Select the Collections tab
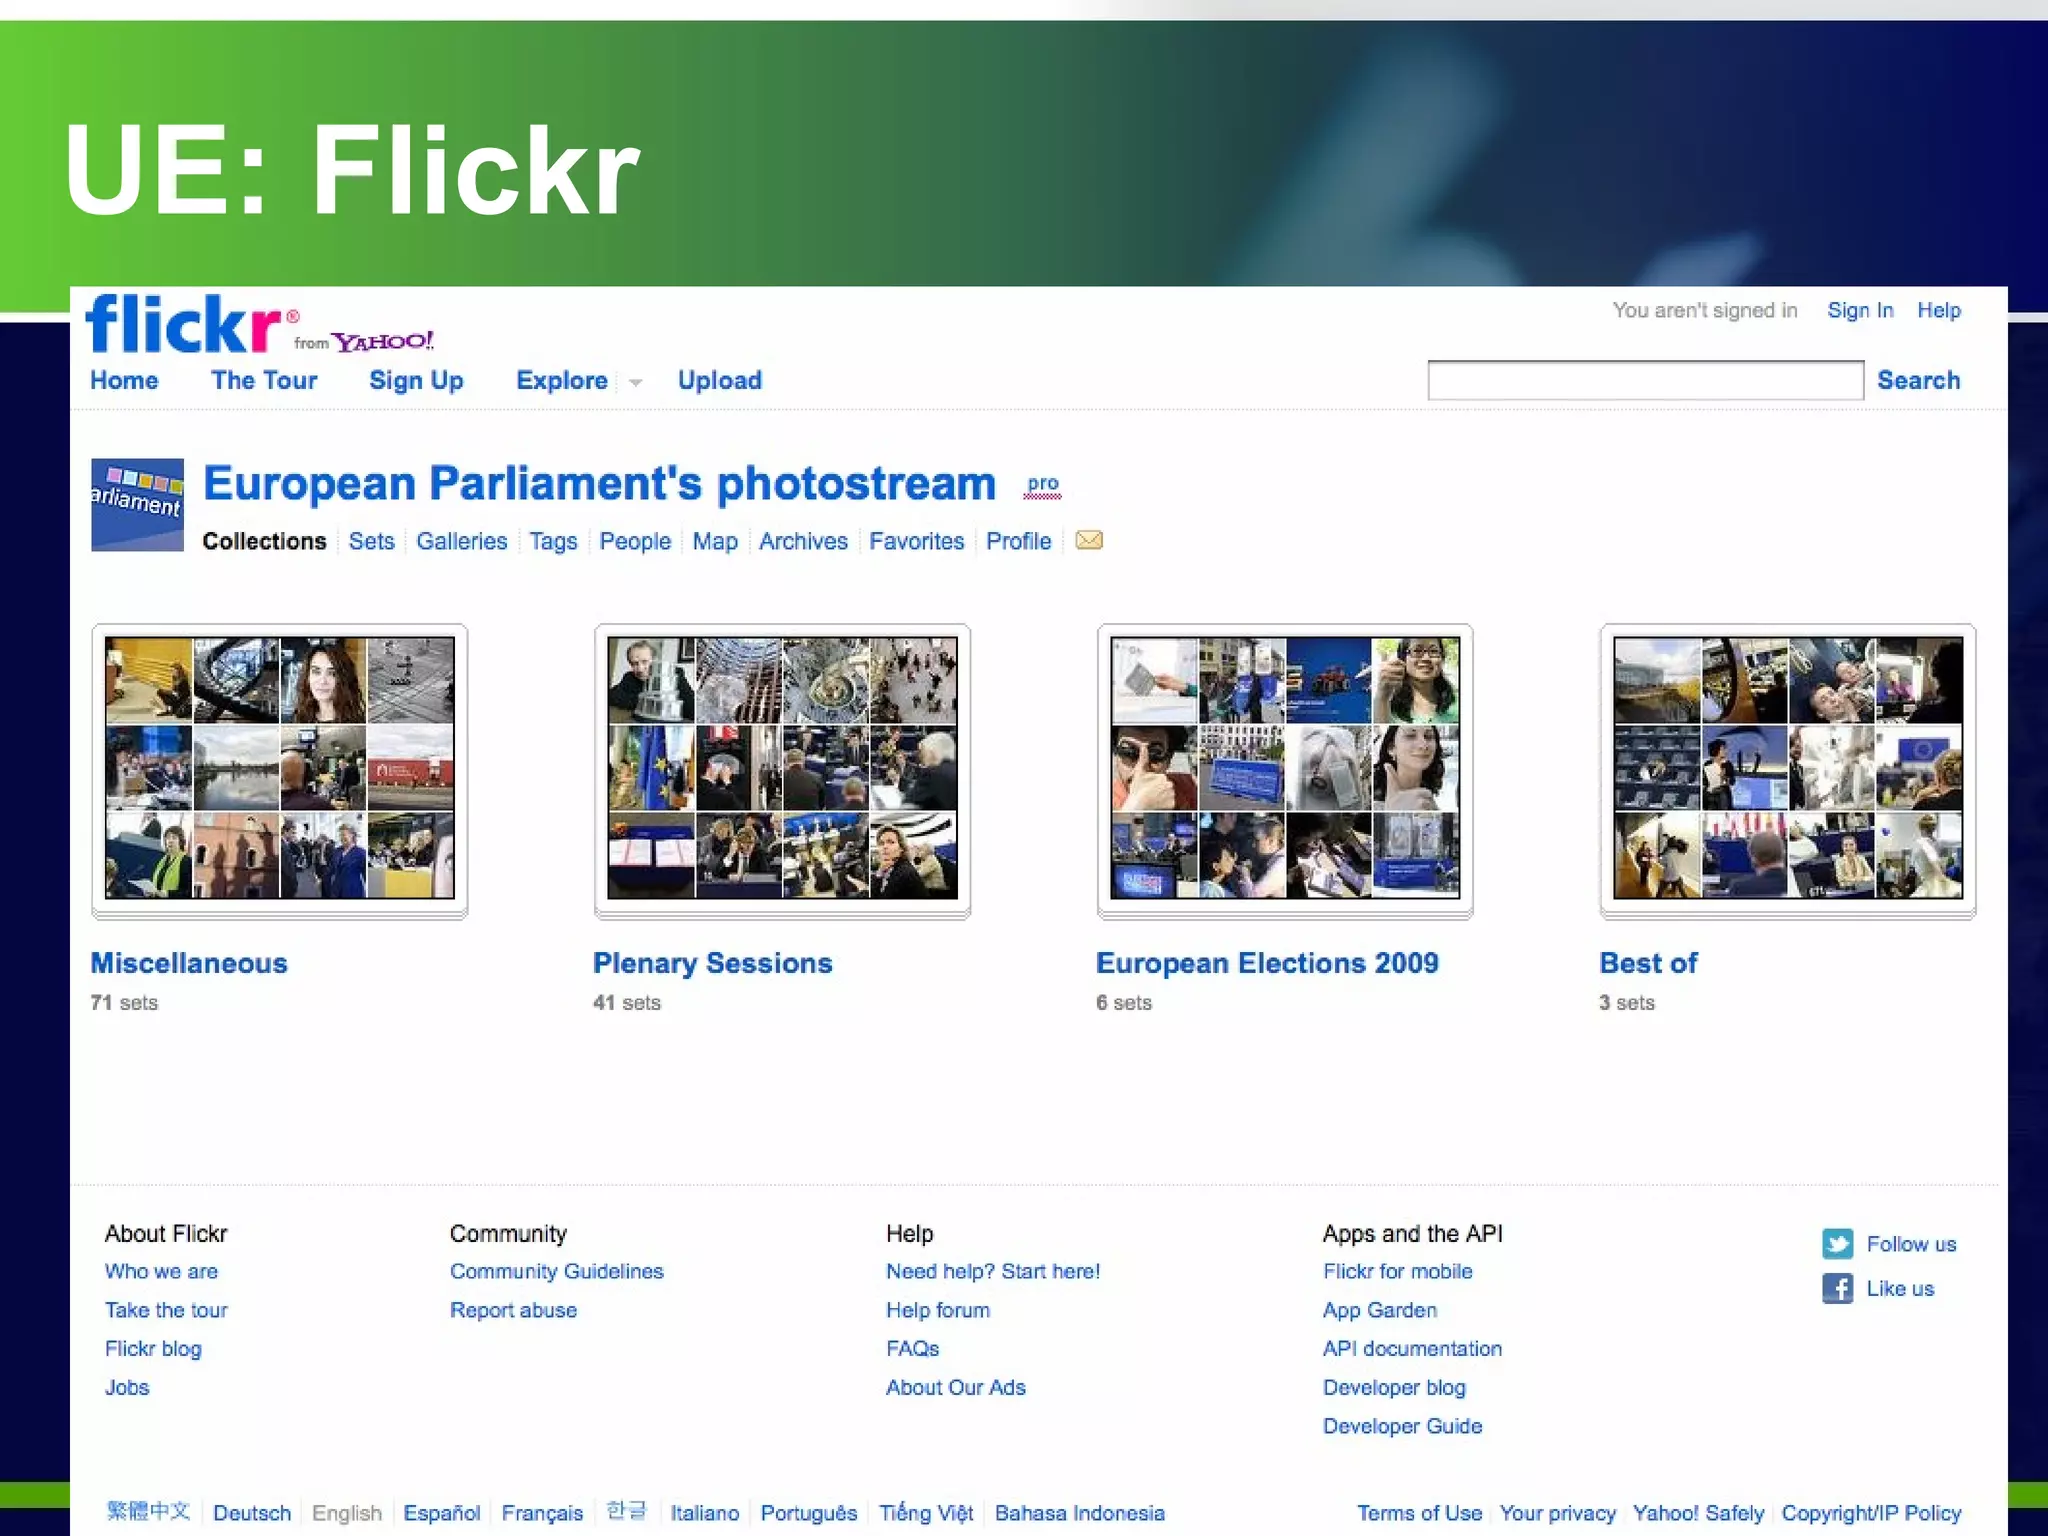Image resolution: width=2048 pixels, height=1536 pixels. tap(264, 541)
